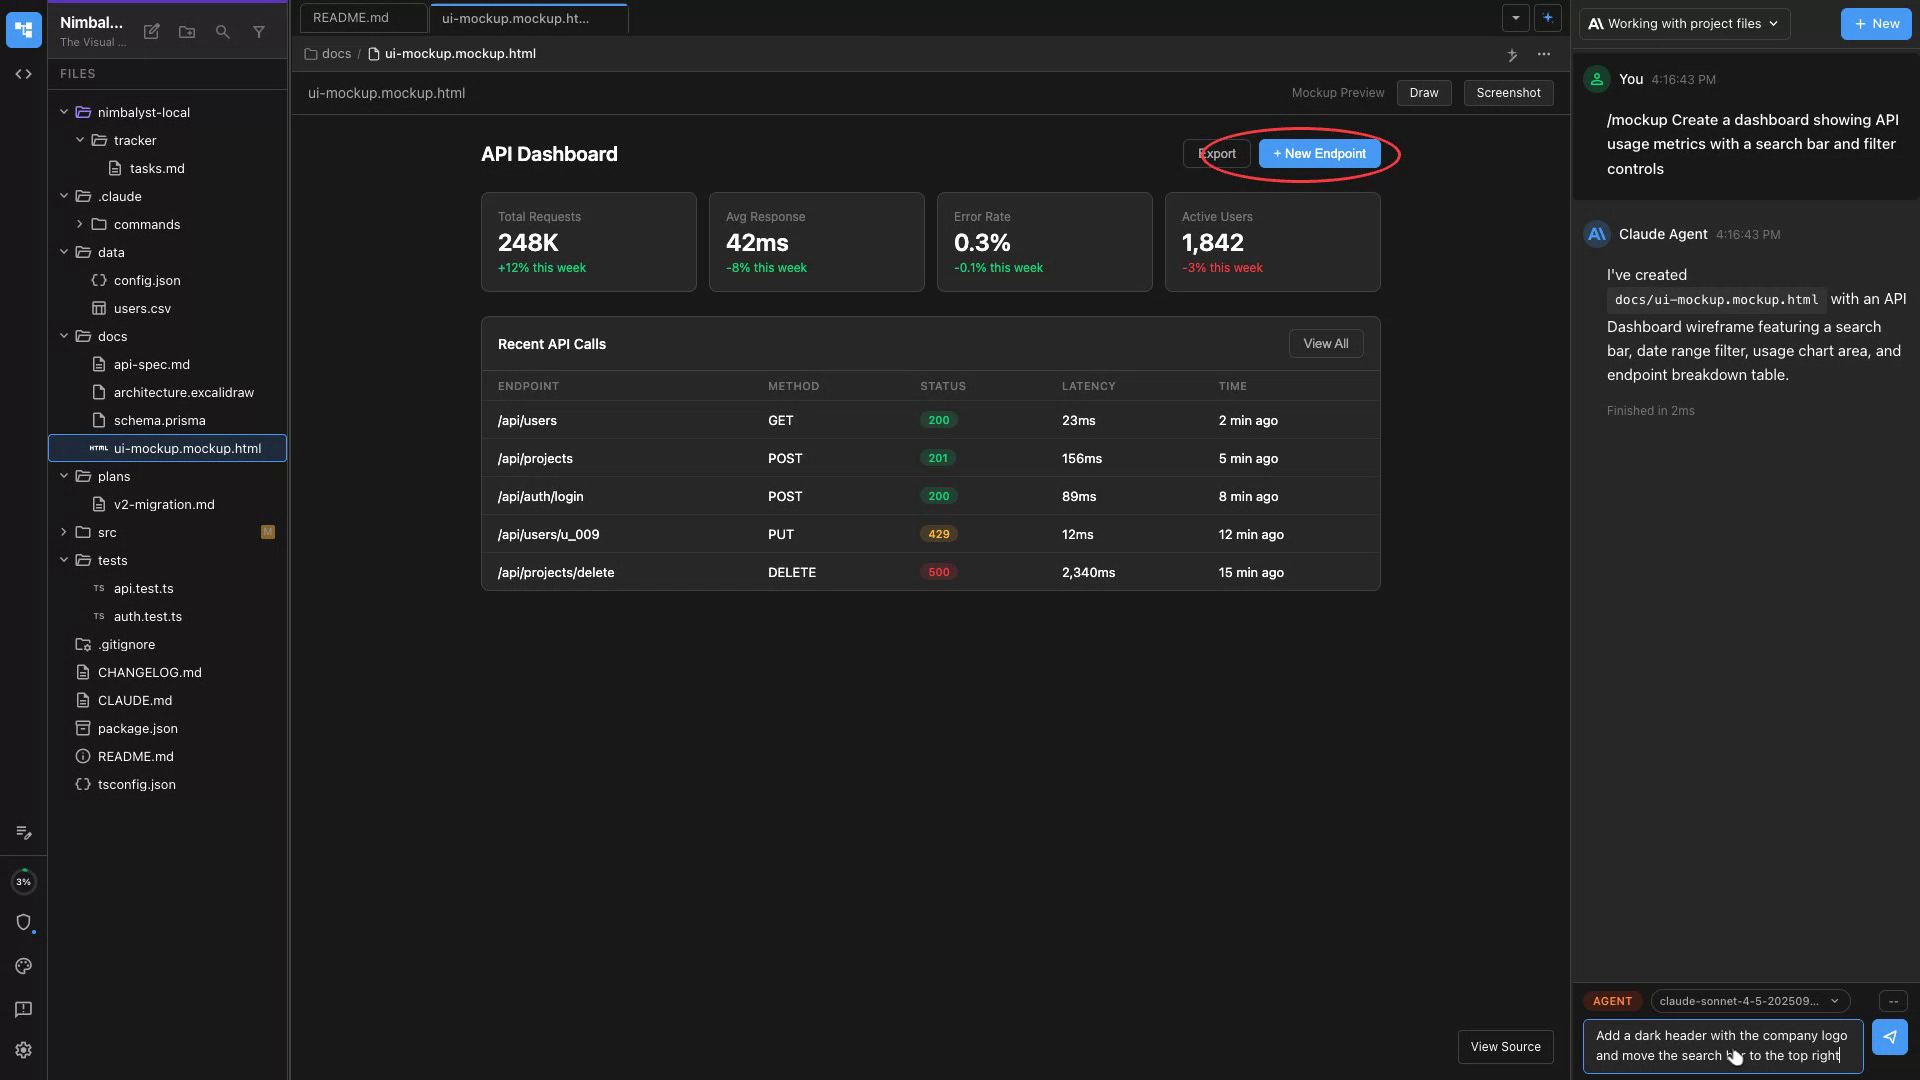Screen dimensions: 1920x1080
Task: Click the Screenshot button
Action: point(1508,93)
